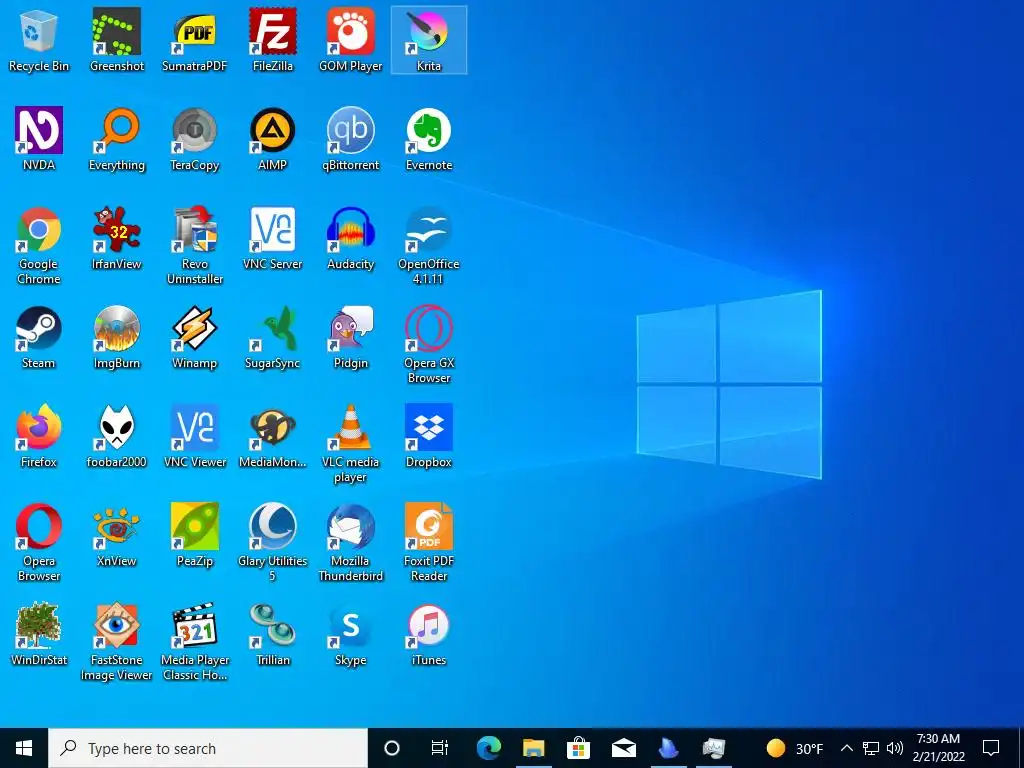The width and height of the screenshot is (1024, 768).
Task: Click the blue cone taskbar app
Action: point(668,748)
